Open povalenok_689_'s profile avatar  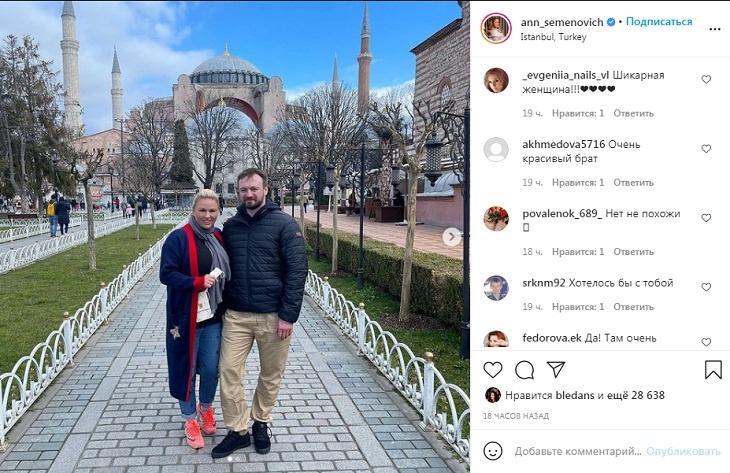tap(496, 219)
